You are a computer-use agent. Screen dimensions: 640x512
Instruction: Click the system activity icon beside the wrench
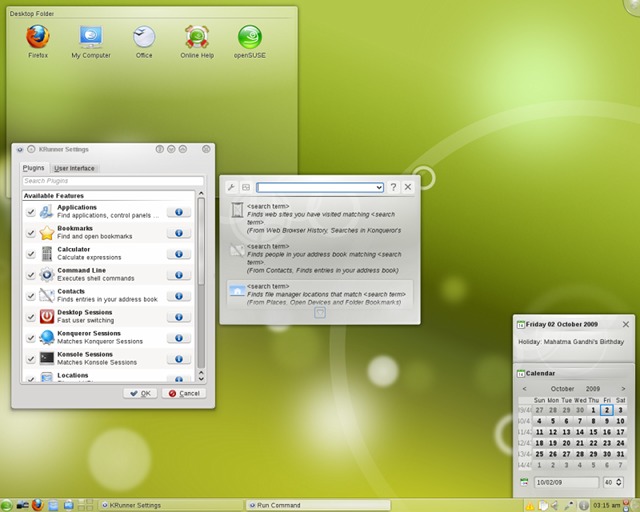[x=246, y=187]
